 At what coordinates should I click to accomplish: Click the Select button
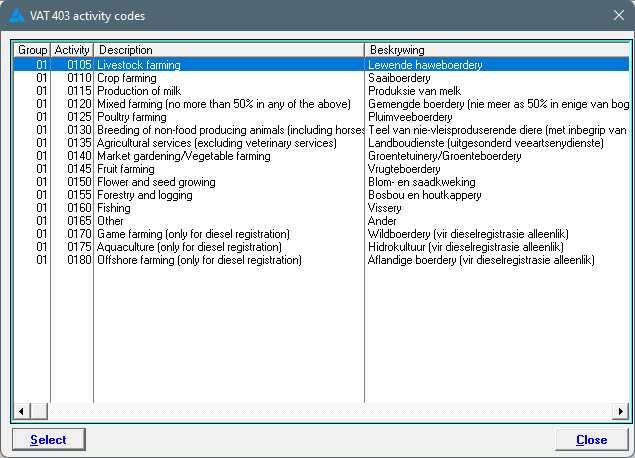(x=49, y=439)
